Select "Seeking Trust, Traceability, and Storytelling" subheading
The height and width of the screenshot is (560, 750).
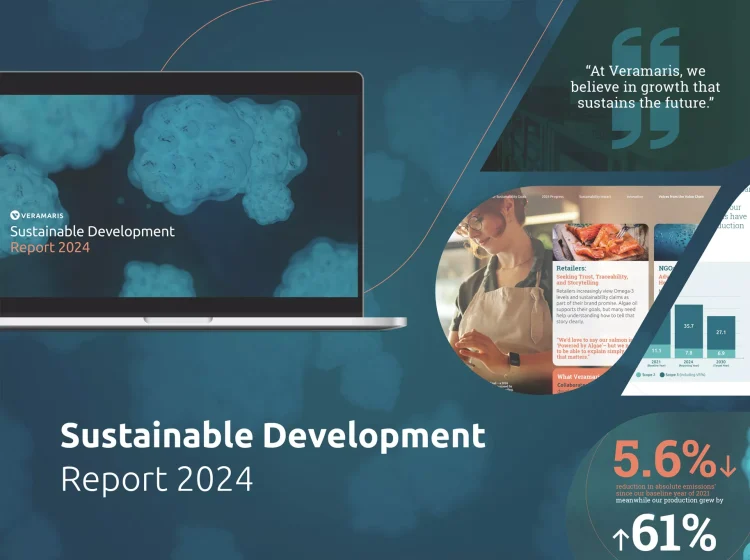coord(592,280)
